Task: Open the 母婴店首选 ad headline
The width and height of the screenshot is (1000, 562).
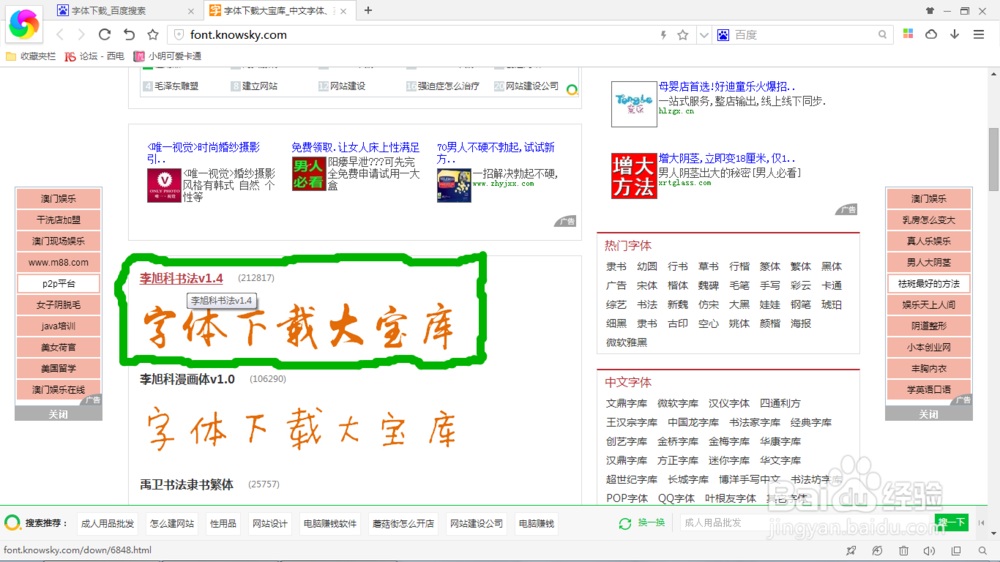Action: pos(727,86)
